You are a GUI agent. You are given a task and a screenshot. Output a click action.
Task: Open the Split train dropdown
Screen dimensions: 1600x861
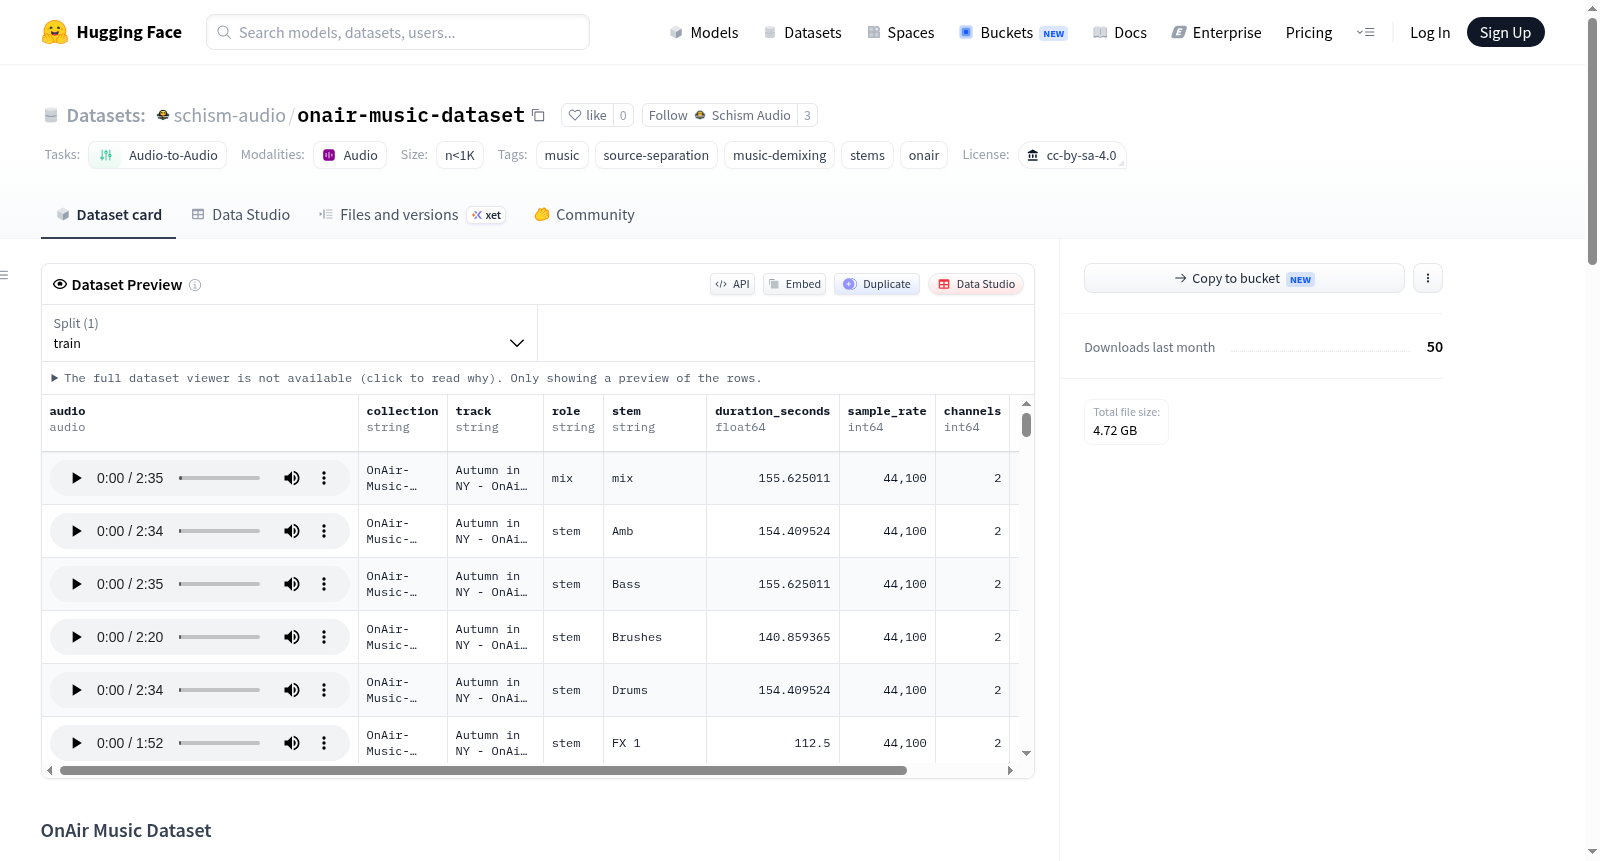click(x=289, y=333)
